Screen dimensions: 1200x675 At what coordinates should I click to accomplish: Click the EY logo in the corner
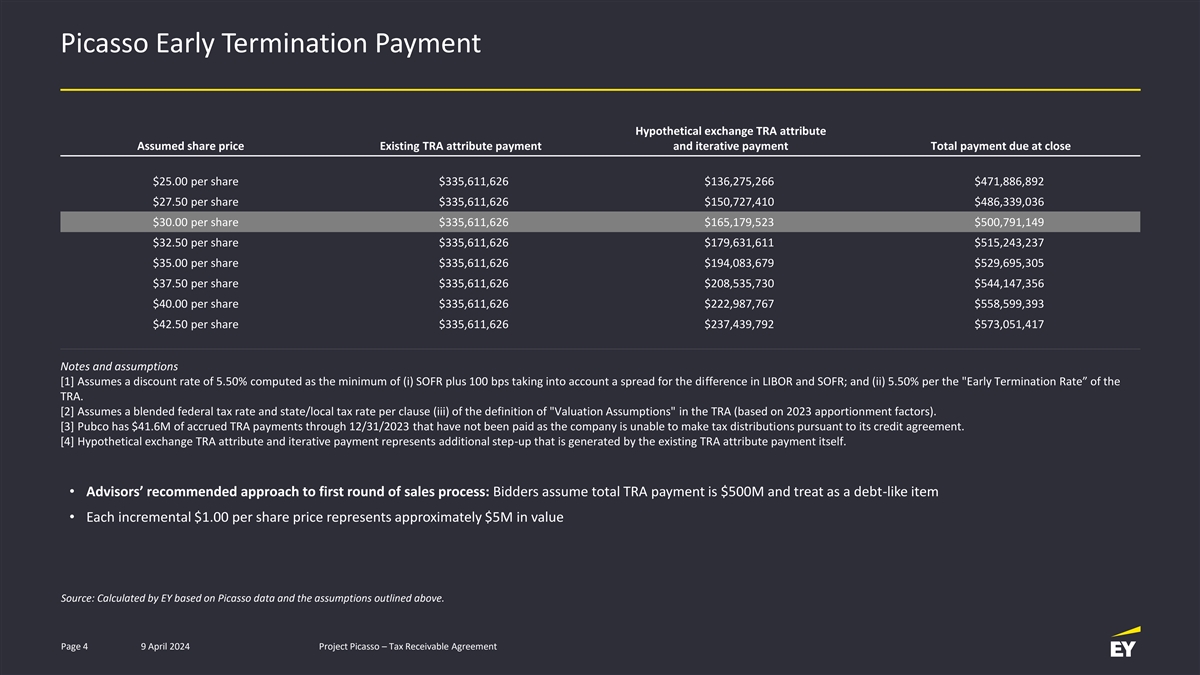[1123, 644]
